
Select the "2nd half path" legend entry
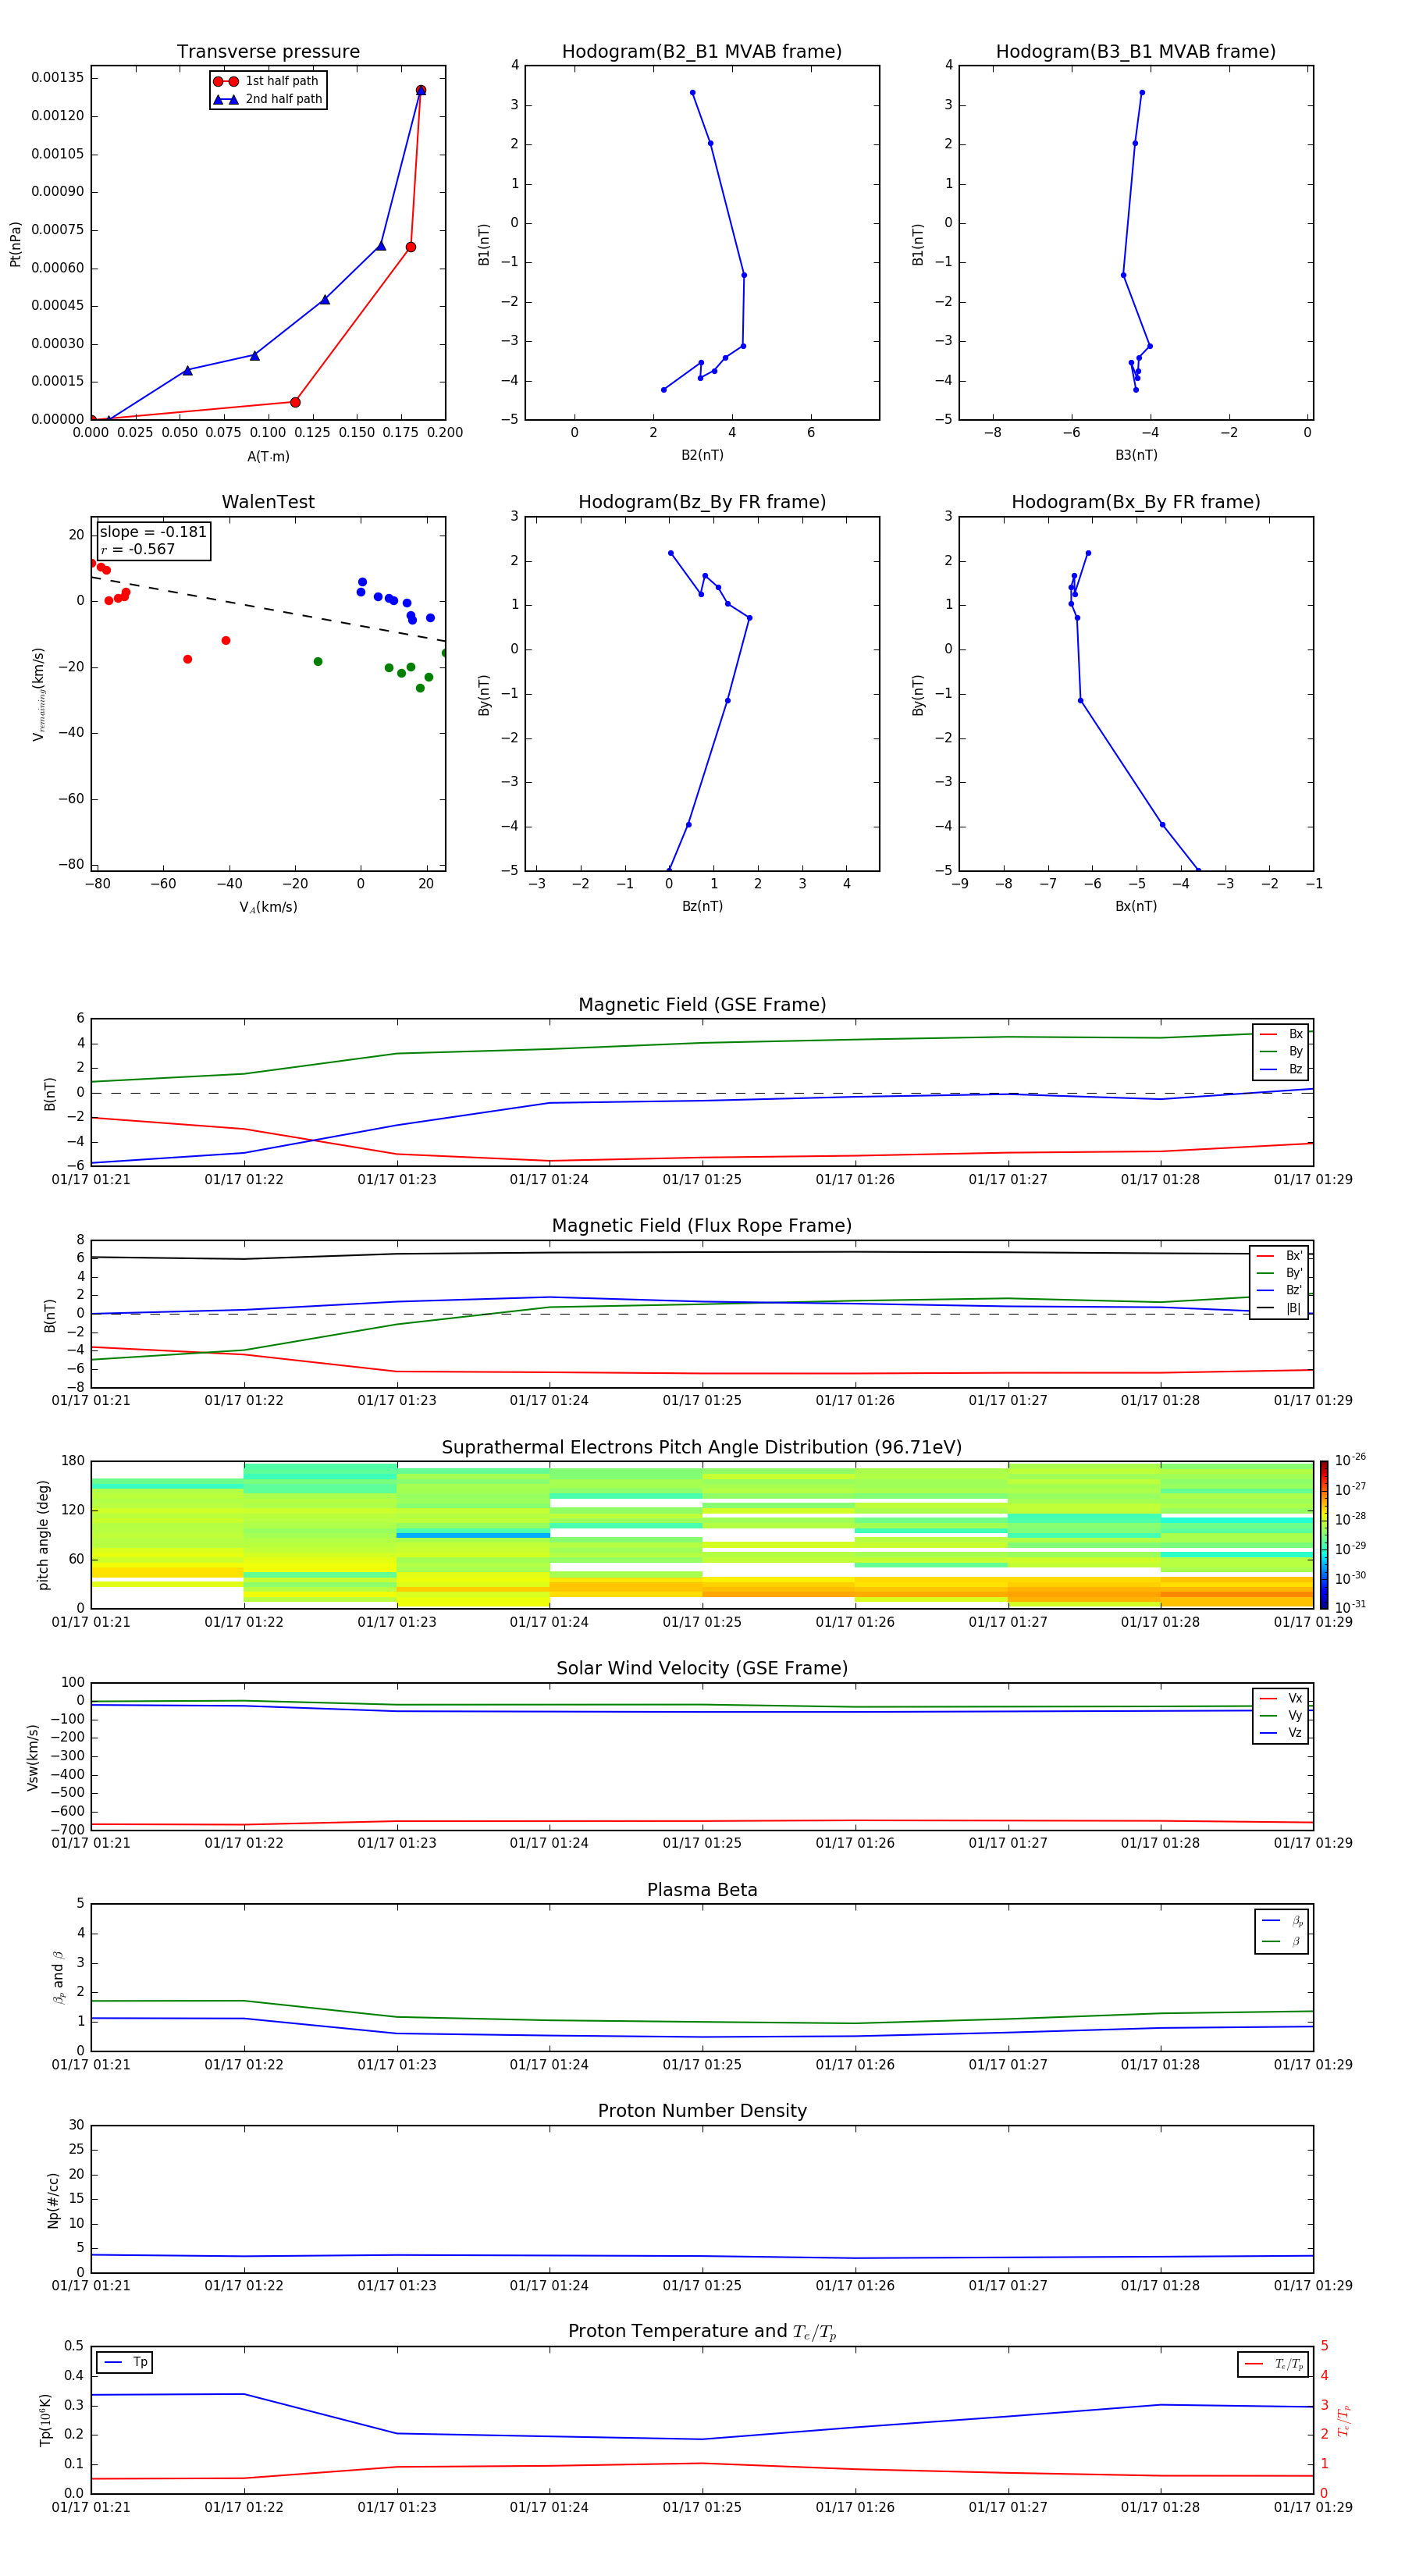click(x=268, y=99)
